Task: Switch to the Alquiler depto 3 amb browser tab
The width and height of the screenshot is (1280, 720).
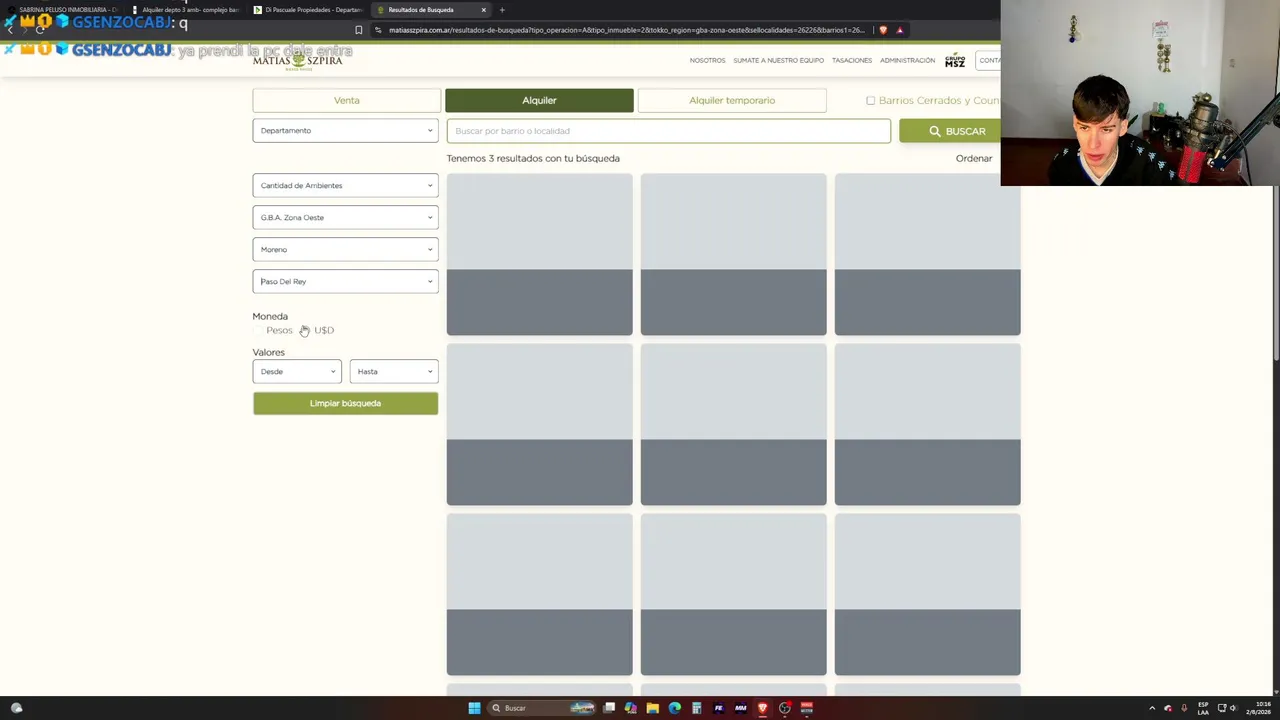Action: point(187,10)
